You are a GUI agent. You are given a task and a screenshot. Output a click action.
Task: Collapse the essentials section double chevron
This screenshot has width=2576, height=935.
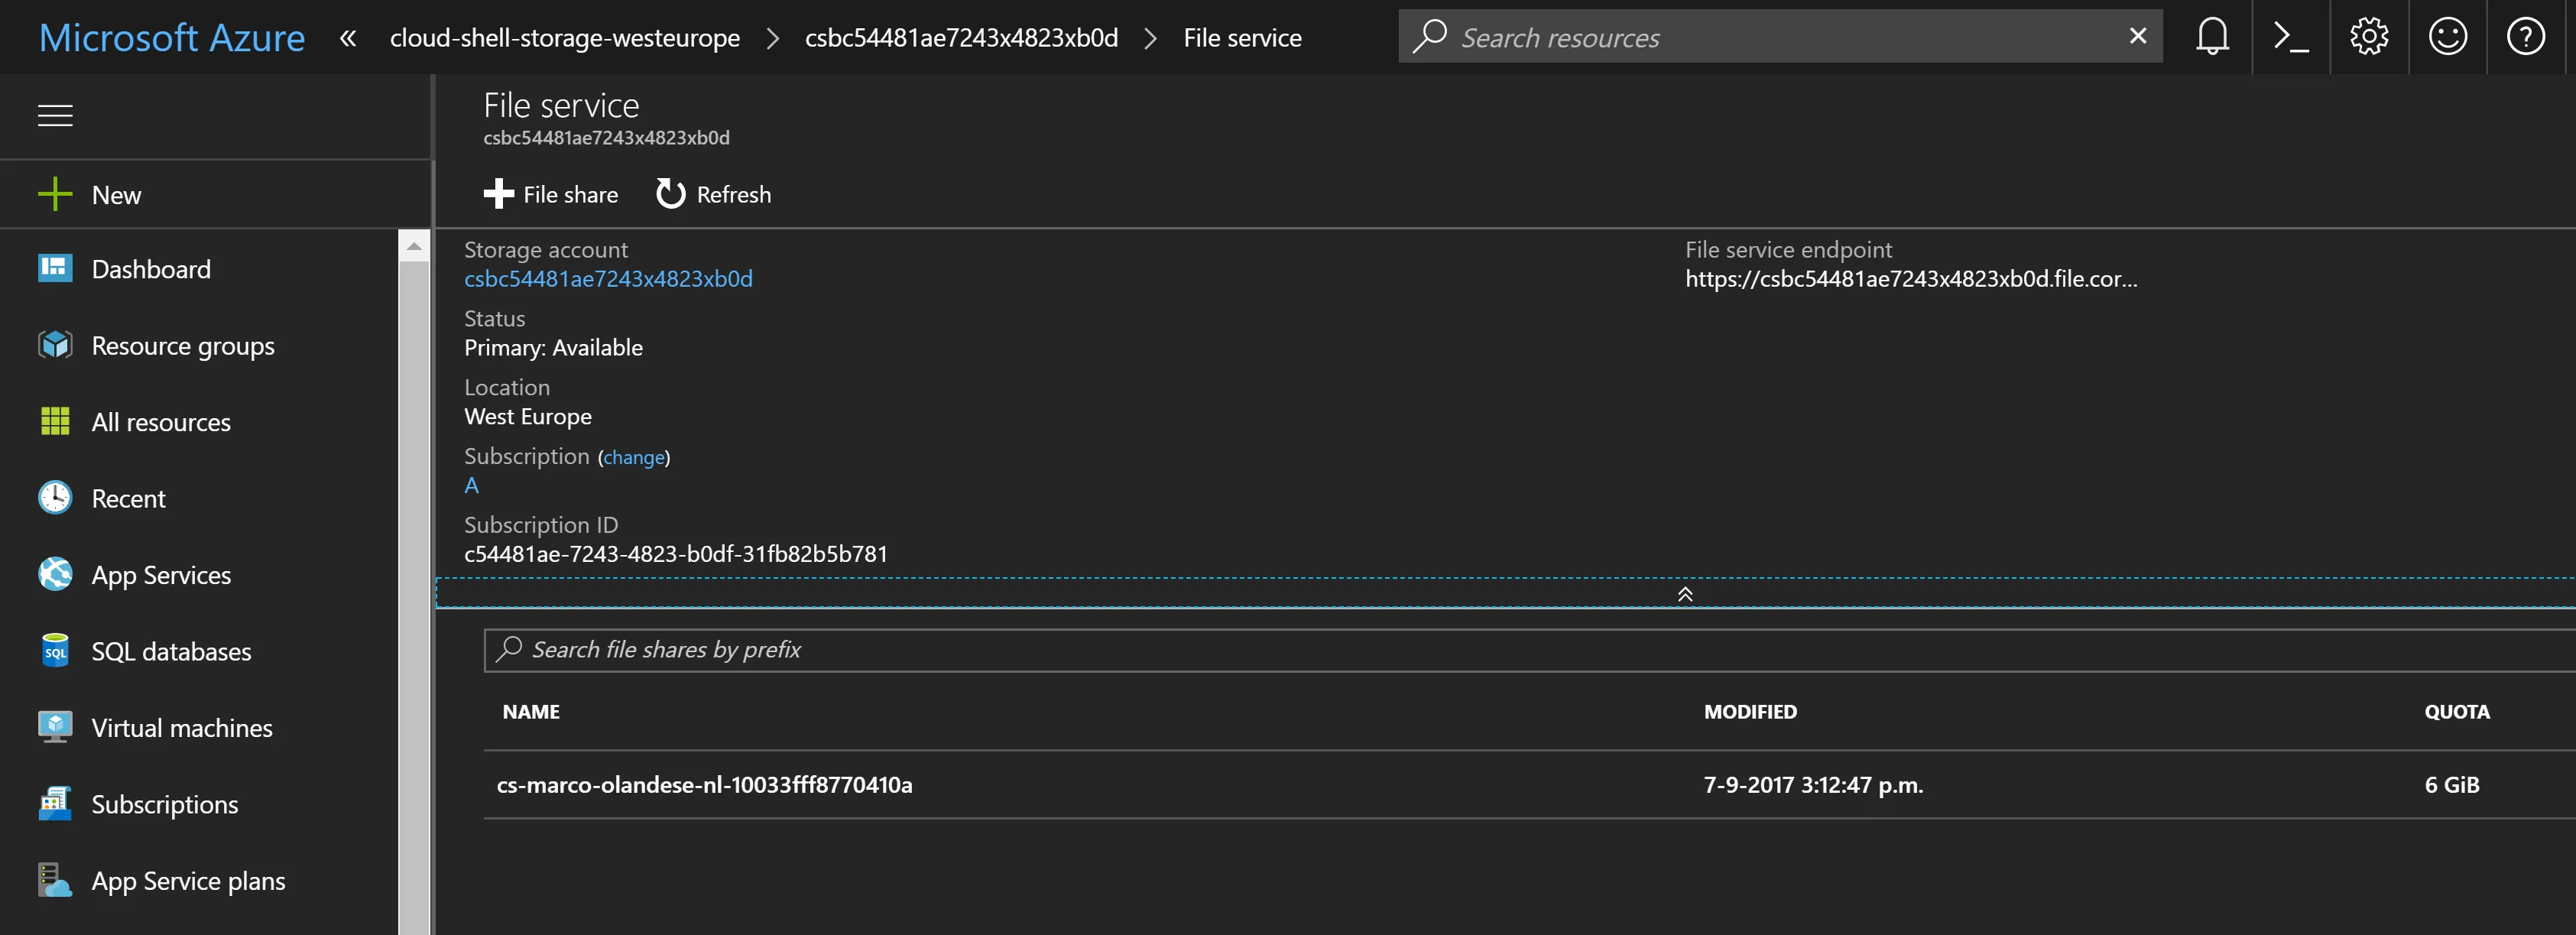[1684, 594]
